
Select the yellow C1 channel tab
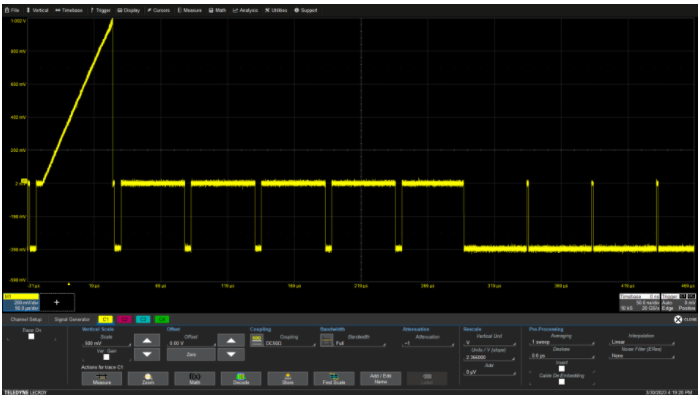point(105,319)
